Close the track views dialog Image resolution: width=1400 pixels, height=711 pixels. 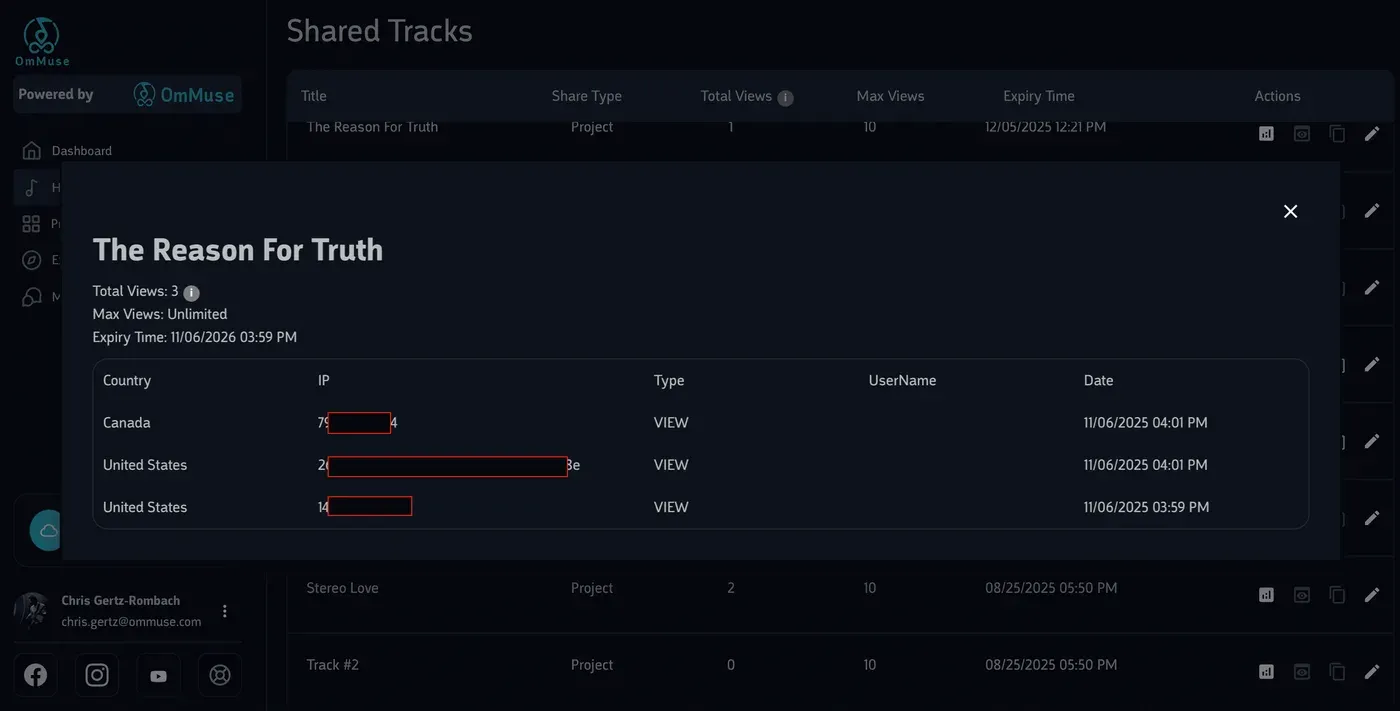(x=1290, y=211)
